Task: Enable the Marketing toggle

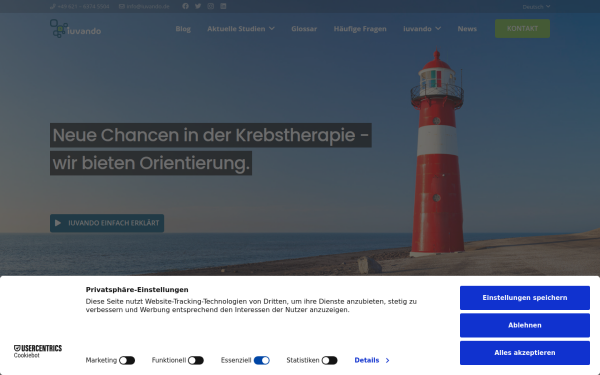Action: pyautogui.click(x=127, y=360)
